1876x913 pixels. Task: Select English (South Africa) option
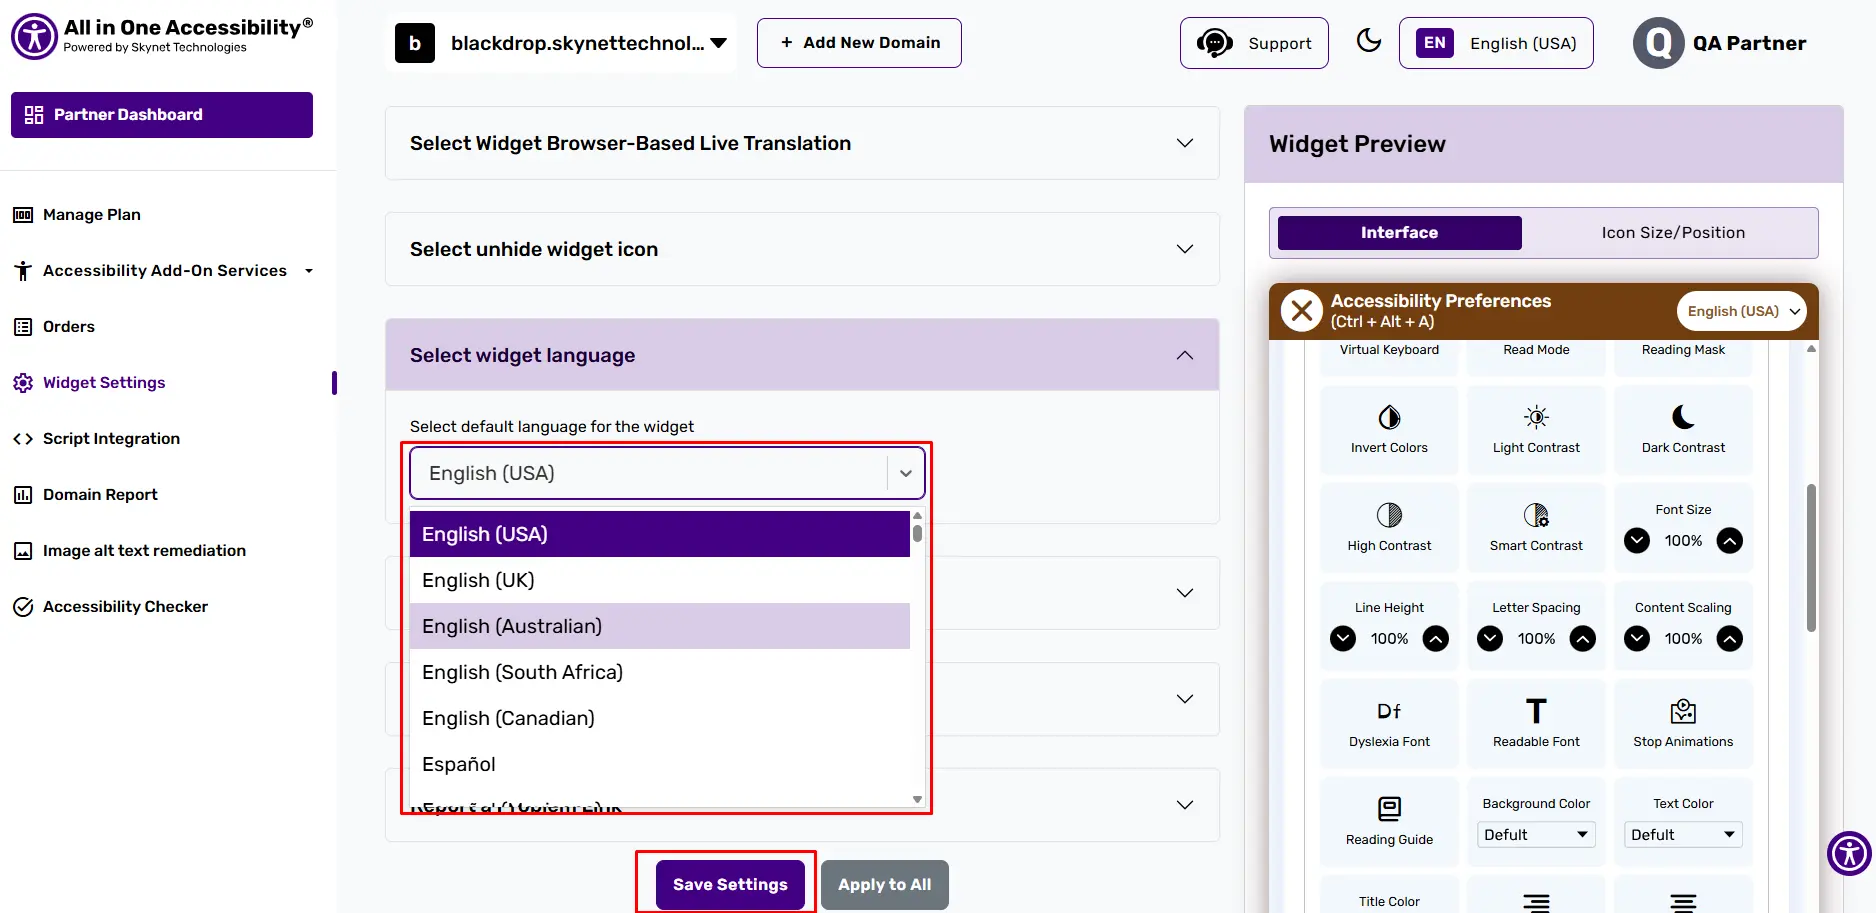click(x=660, y=672)
